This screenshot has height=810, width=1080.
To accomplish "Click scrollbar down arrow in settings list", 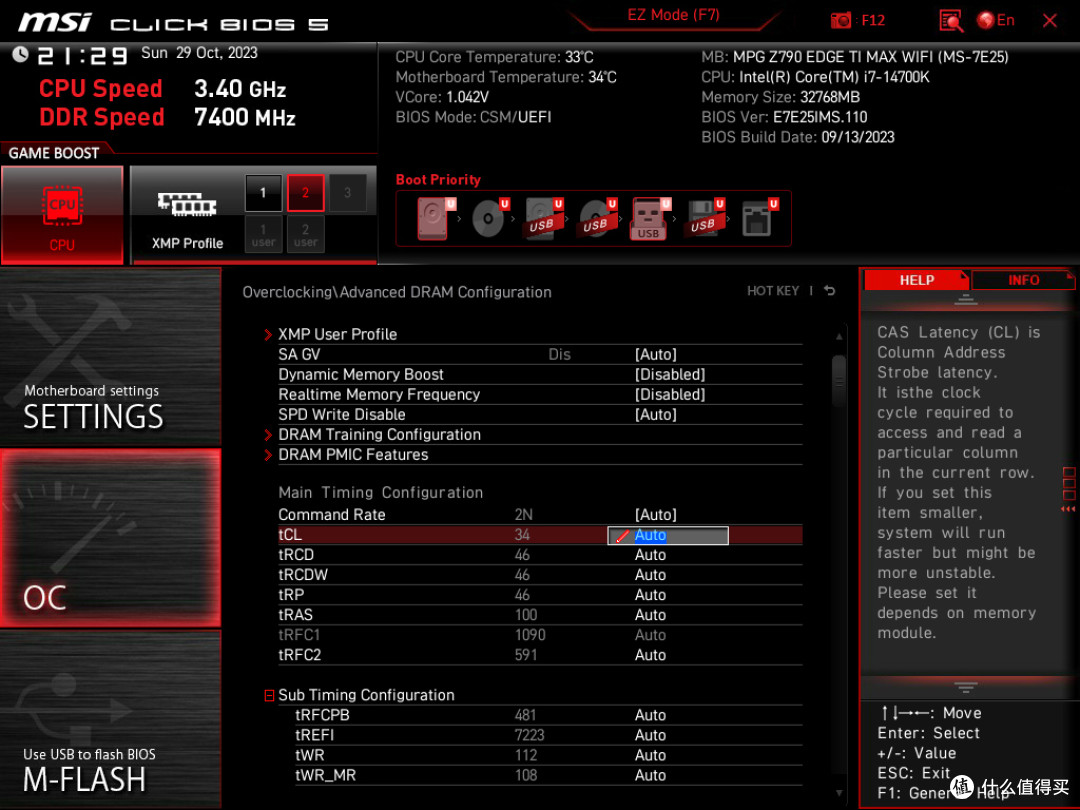I will (x=838, y=793).
